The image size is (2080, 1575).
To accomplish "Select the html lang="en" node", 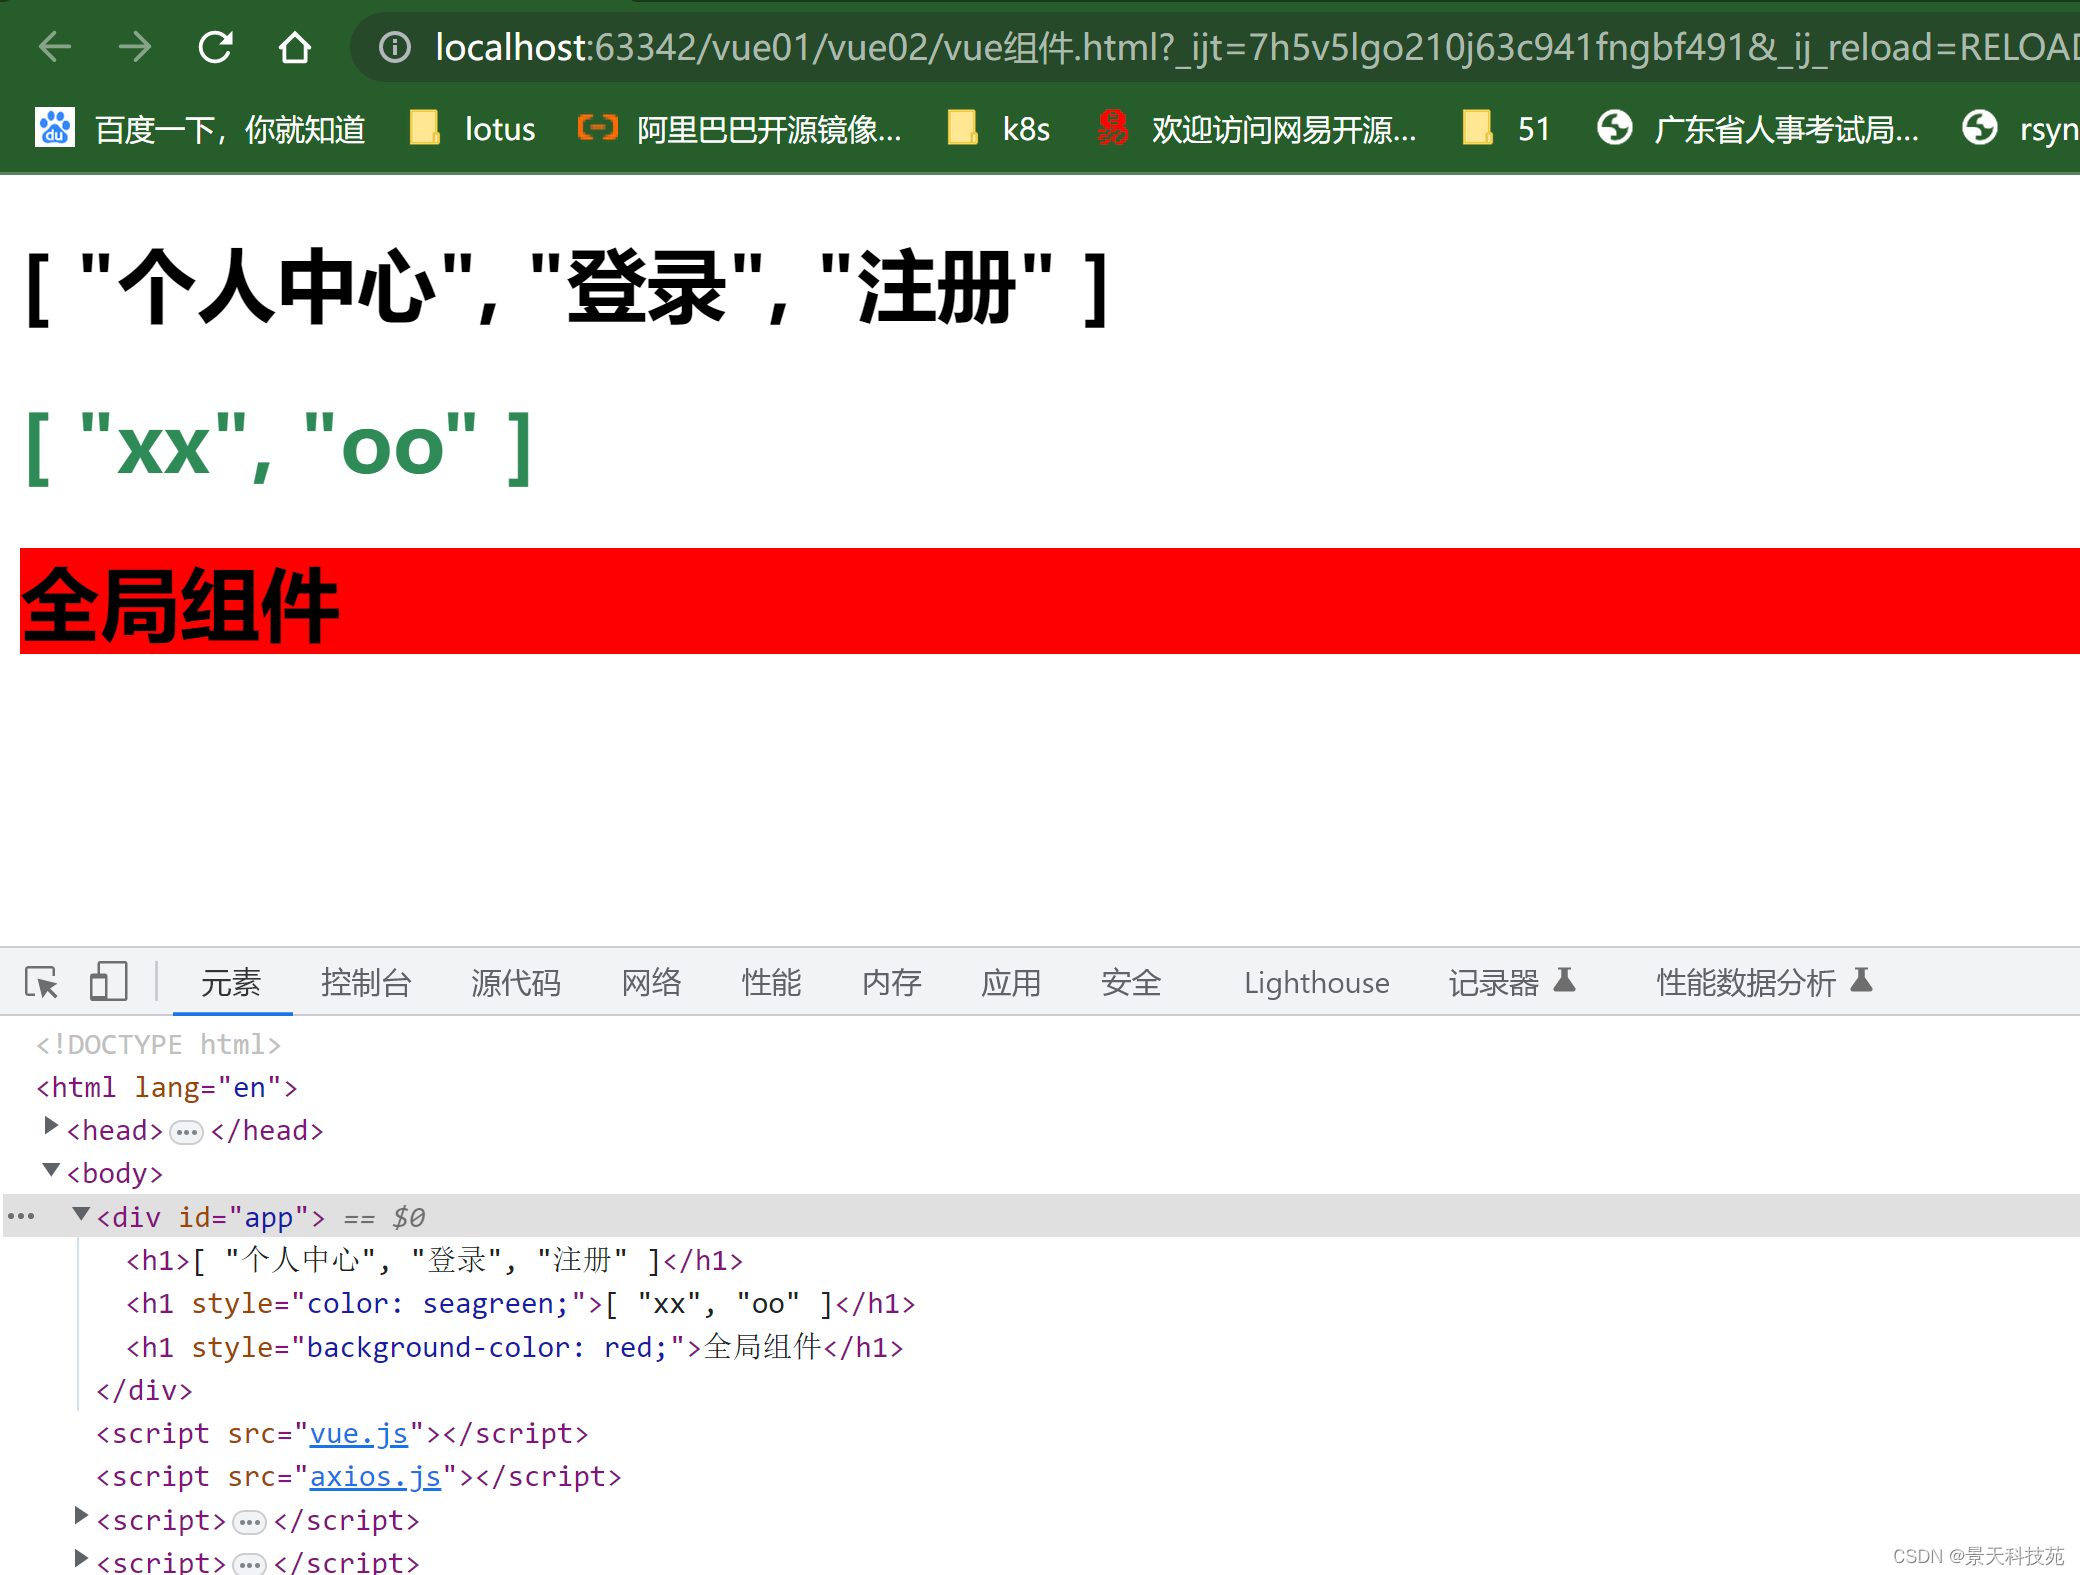I will (167, 1087).
